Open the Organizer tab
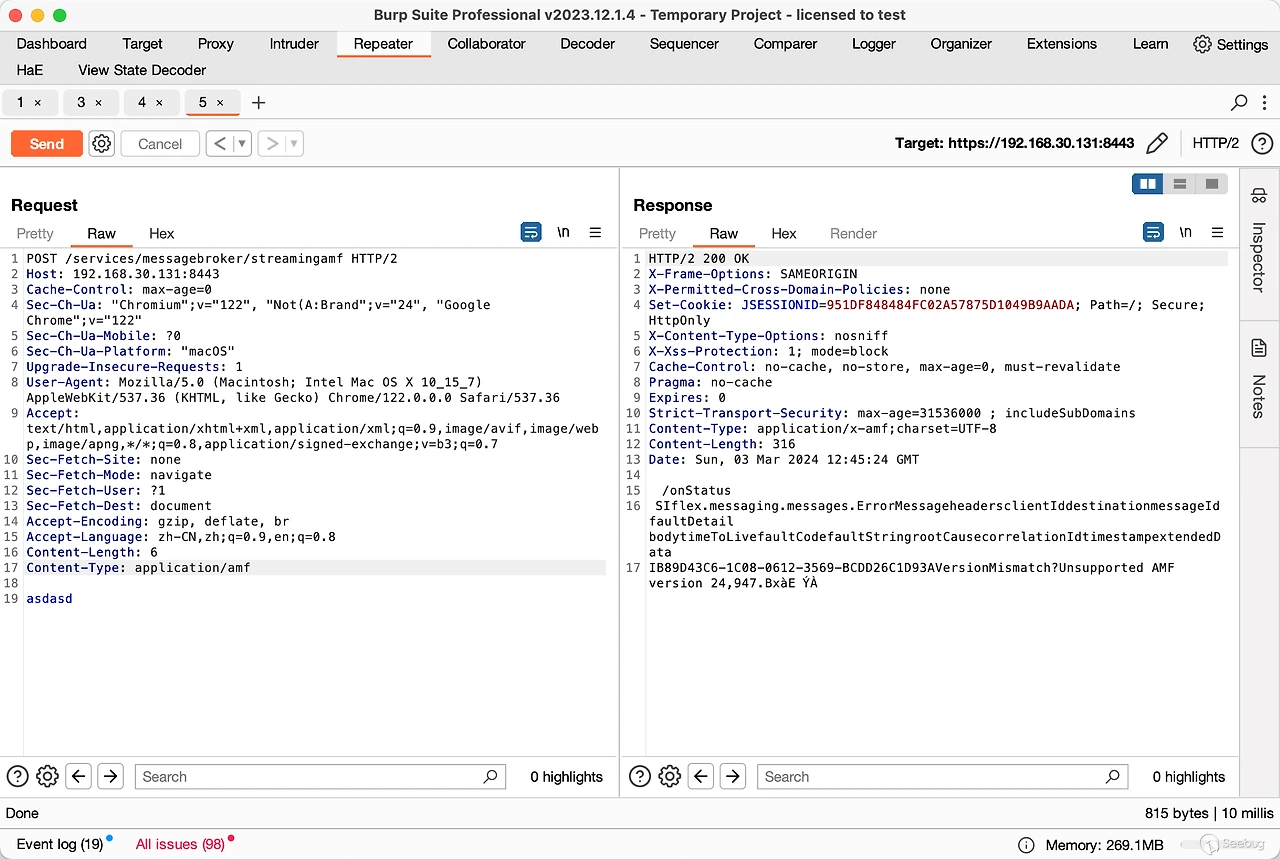This screenshot has width=1280, height=859. tap(961, 44)
